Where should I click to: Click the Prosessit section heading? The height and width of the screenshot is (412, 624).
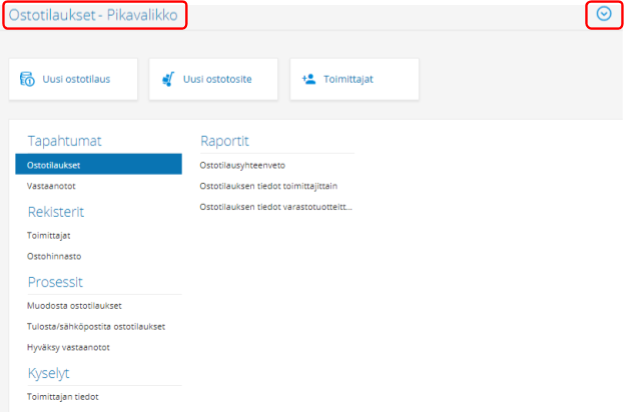(55, 282)
